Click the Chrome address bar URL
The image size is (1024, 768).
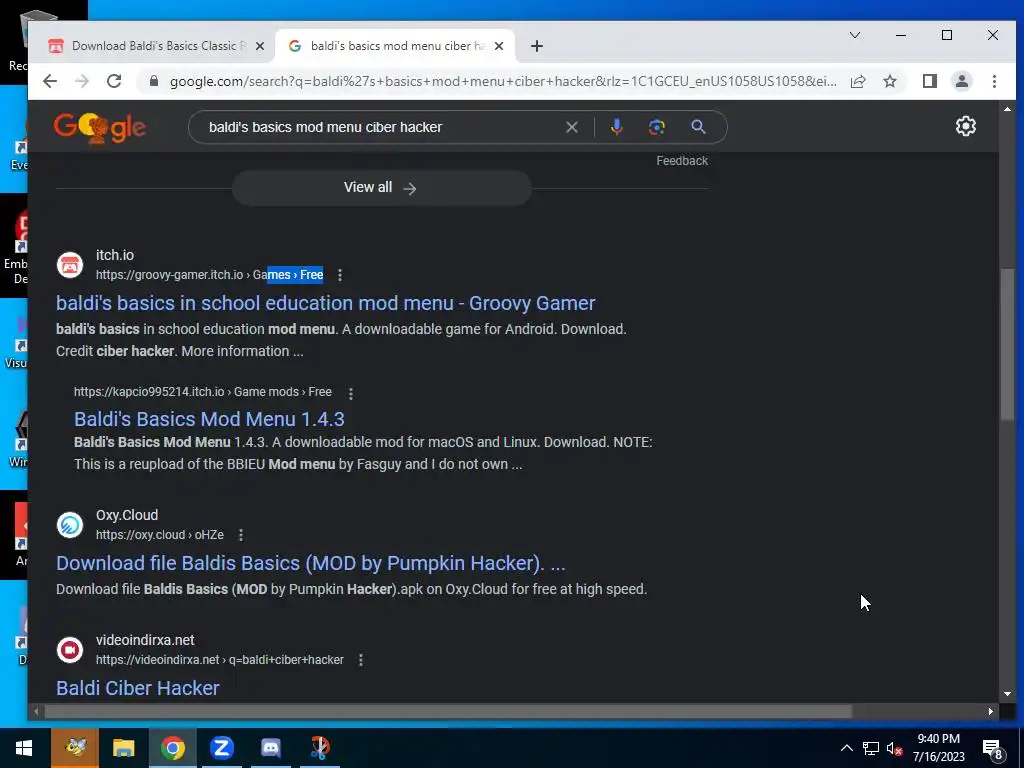503,81
